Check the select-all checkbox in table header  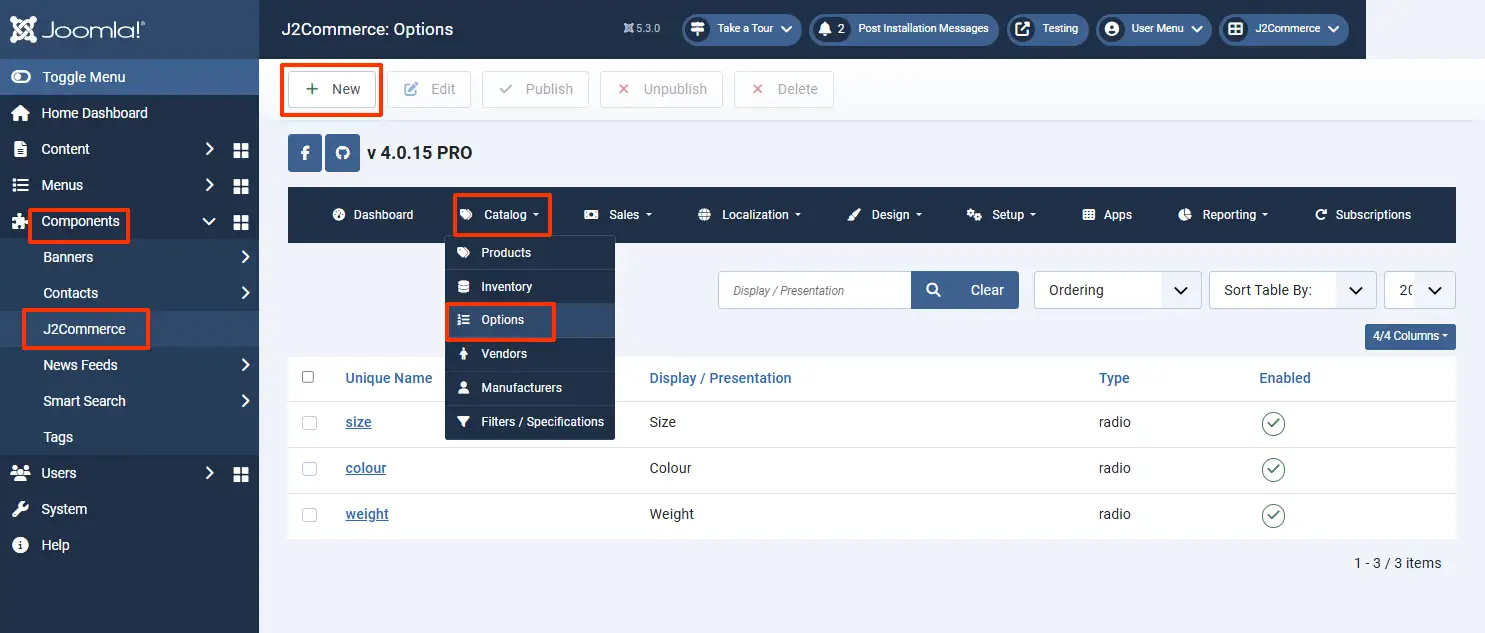(x=308, y=377)
